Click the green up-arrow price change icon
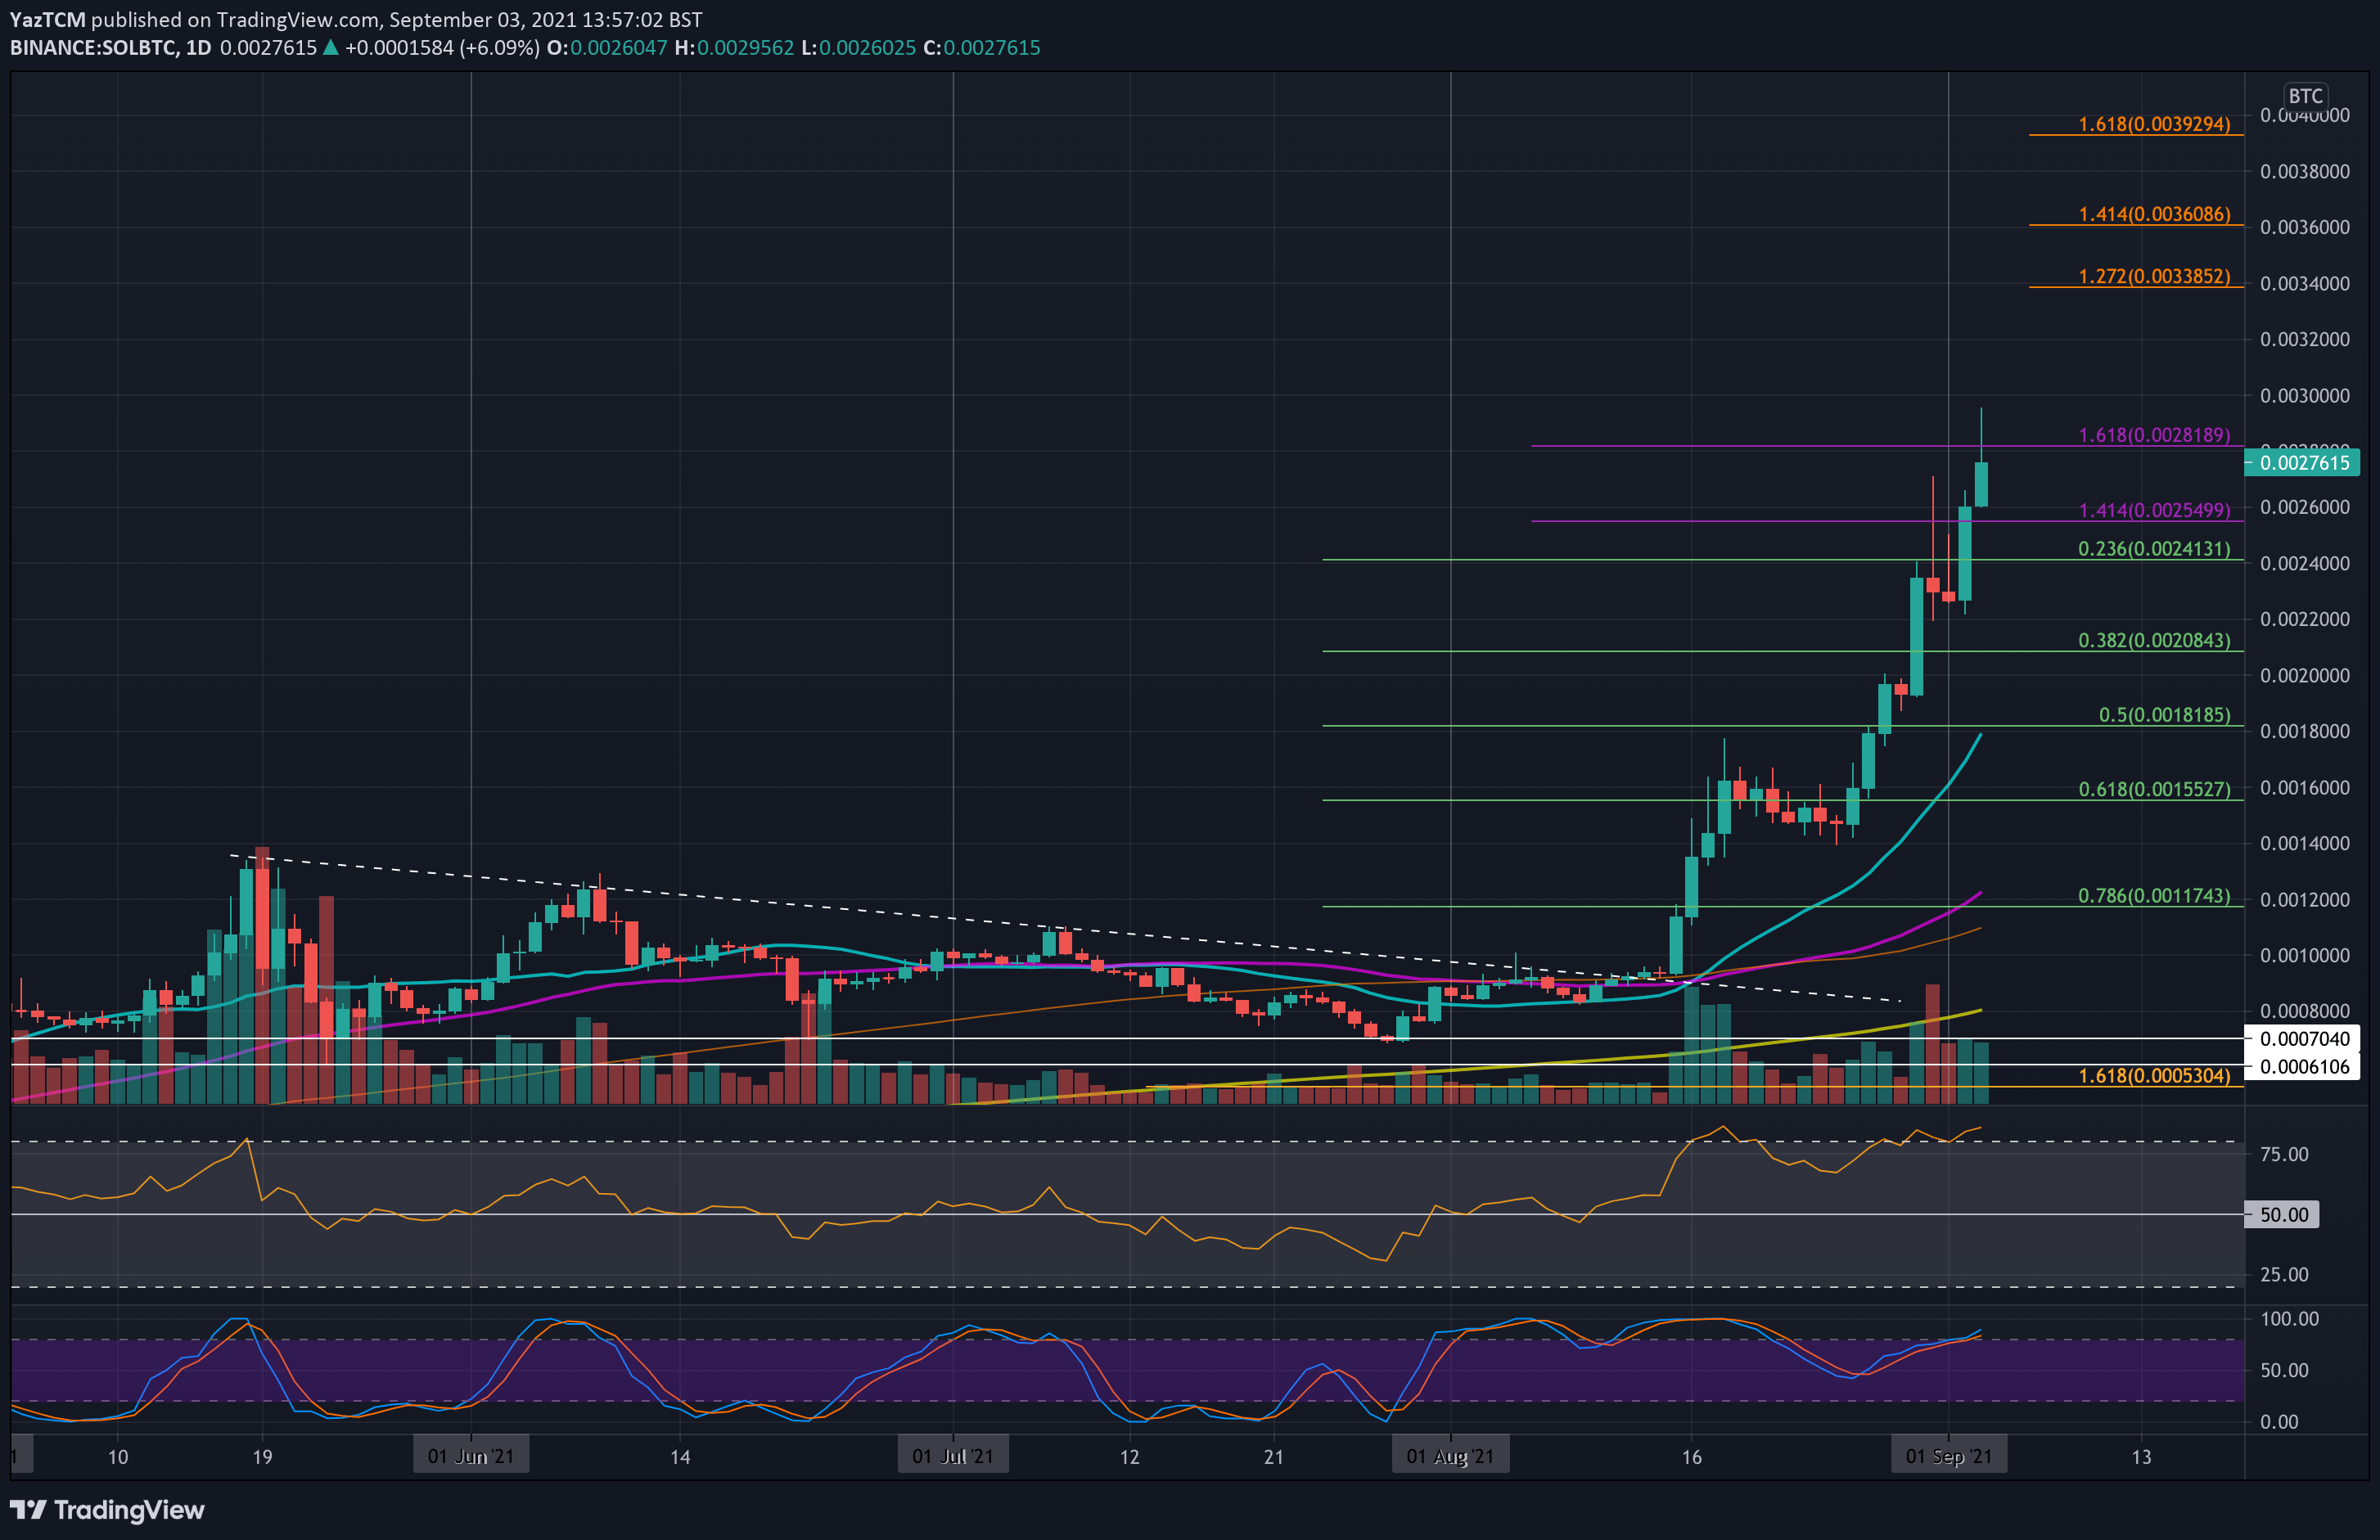Viewport: 2380px width, 1540px height. 331,48
